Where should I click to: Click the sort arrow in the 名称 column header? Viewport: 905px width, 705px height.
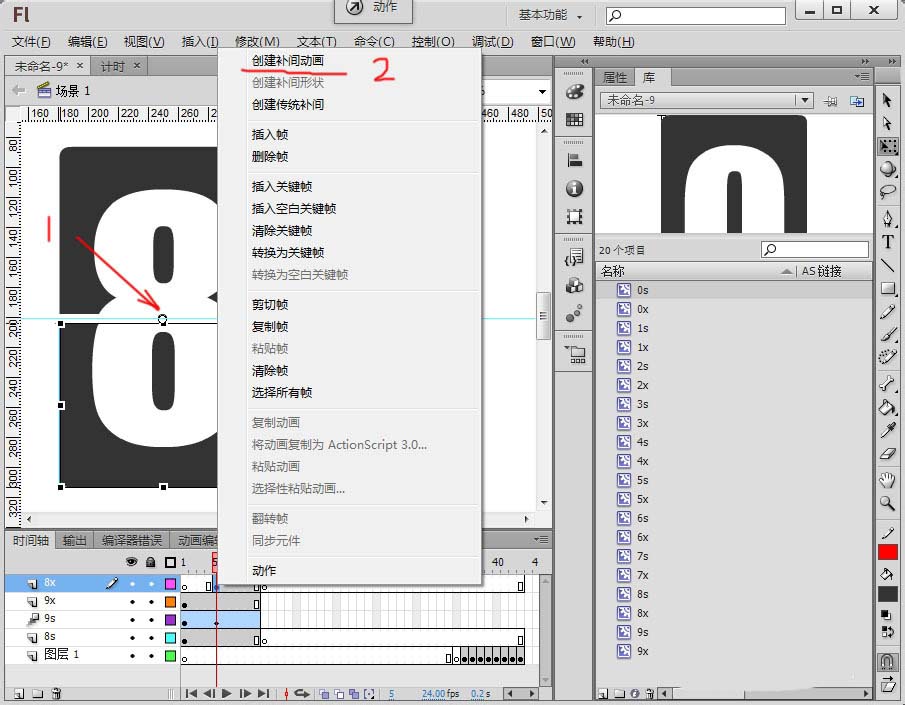click(786, 271)
